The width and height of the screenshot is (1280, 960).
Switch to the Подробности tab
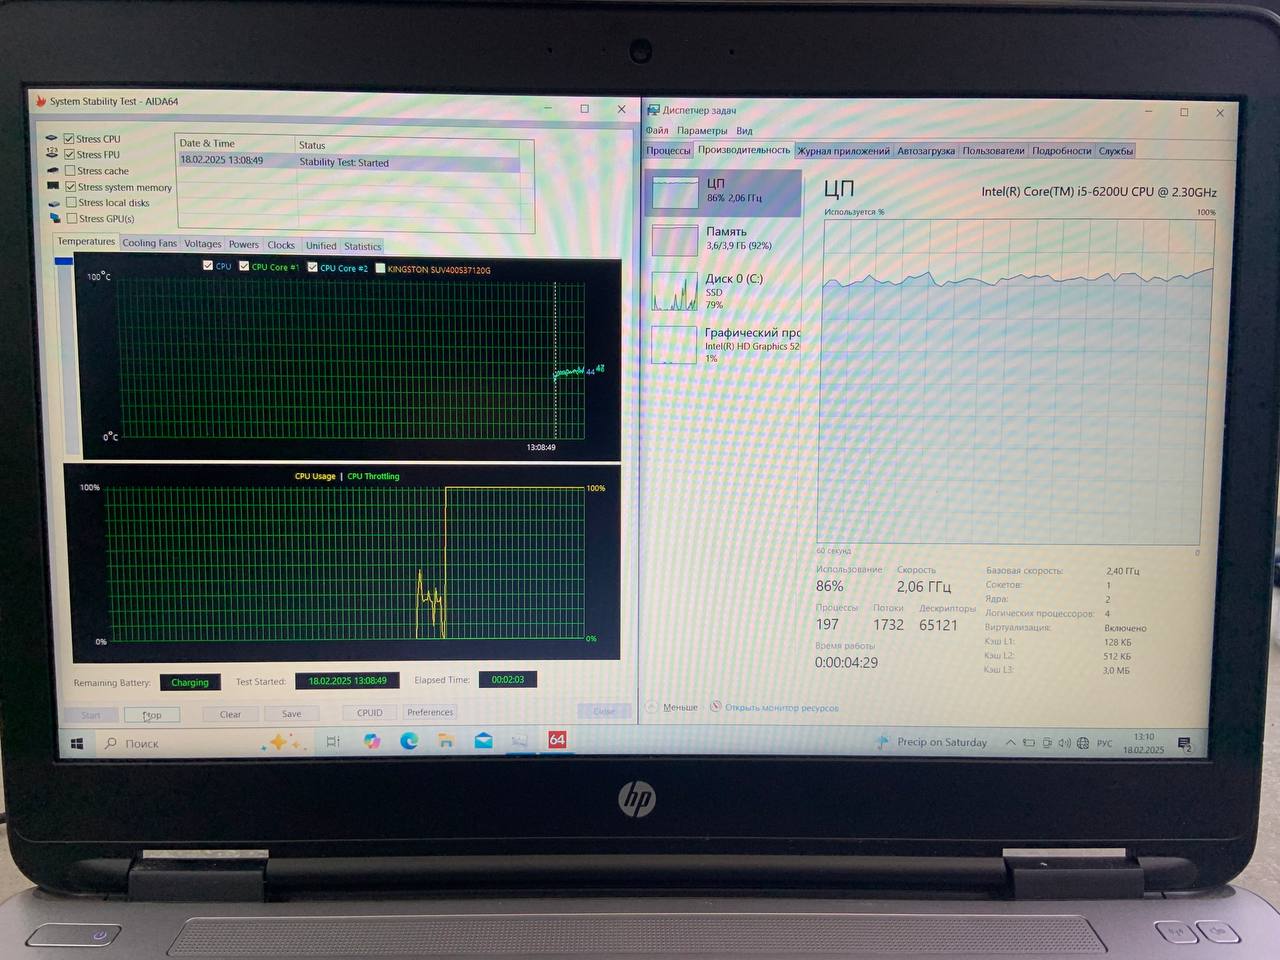click(1062, 151)
